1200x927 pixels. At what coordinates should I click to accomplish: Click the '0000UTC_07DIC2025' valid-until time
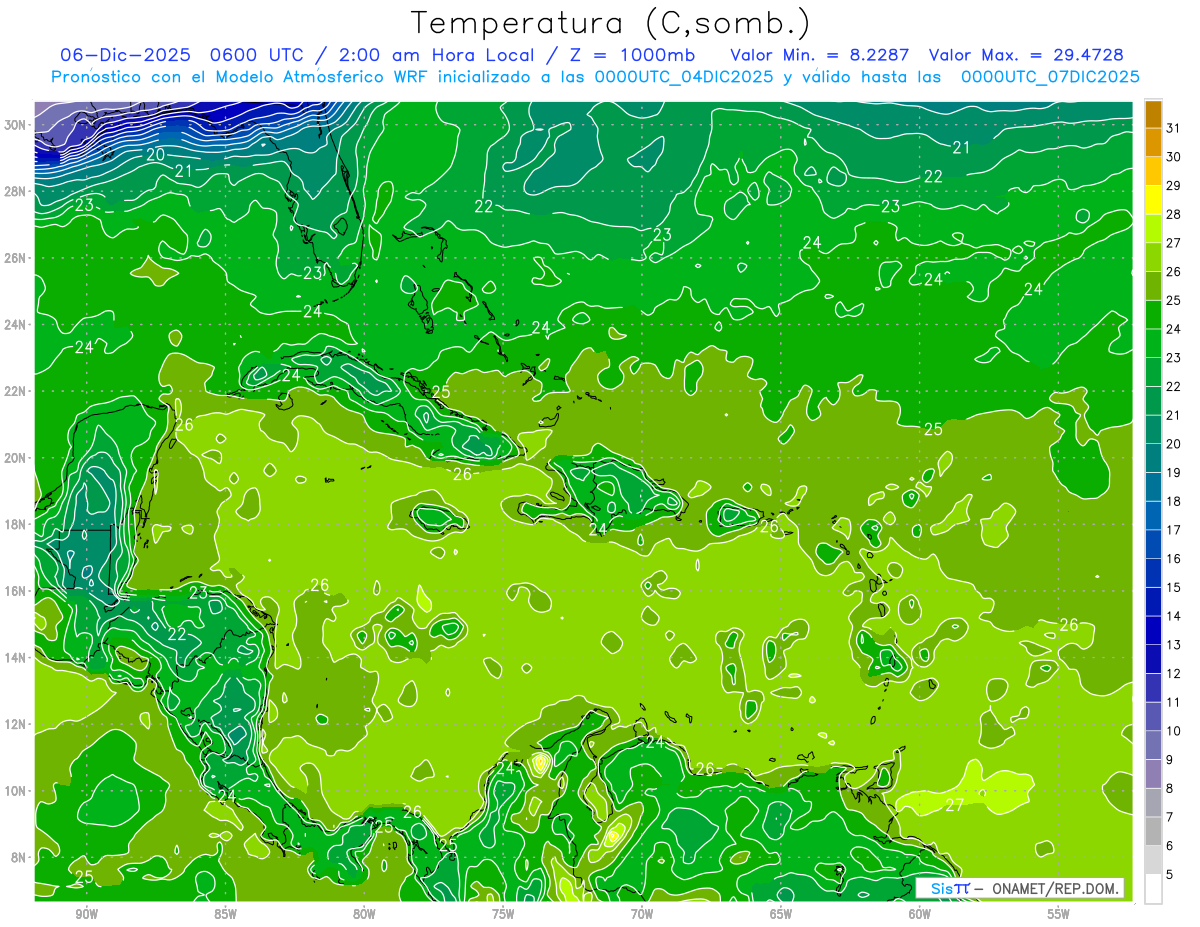[1050, 77]
